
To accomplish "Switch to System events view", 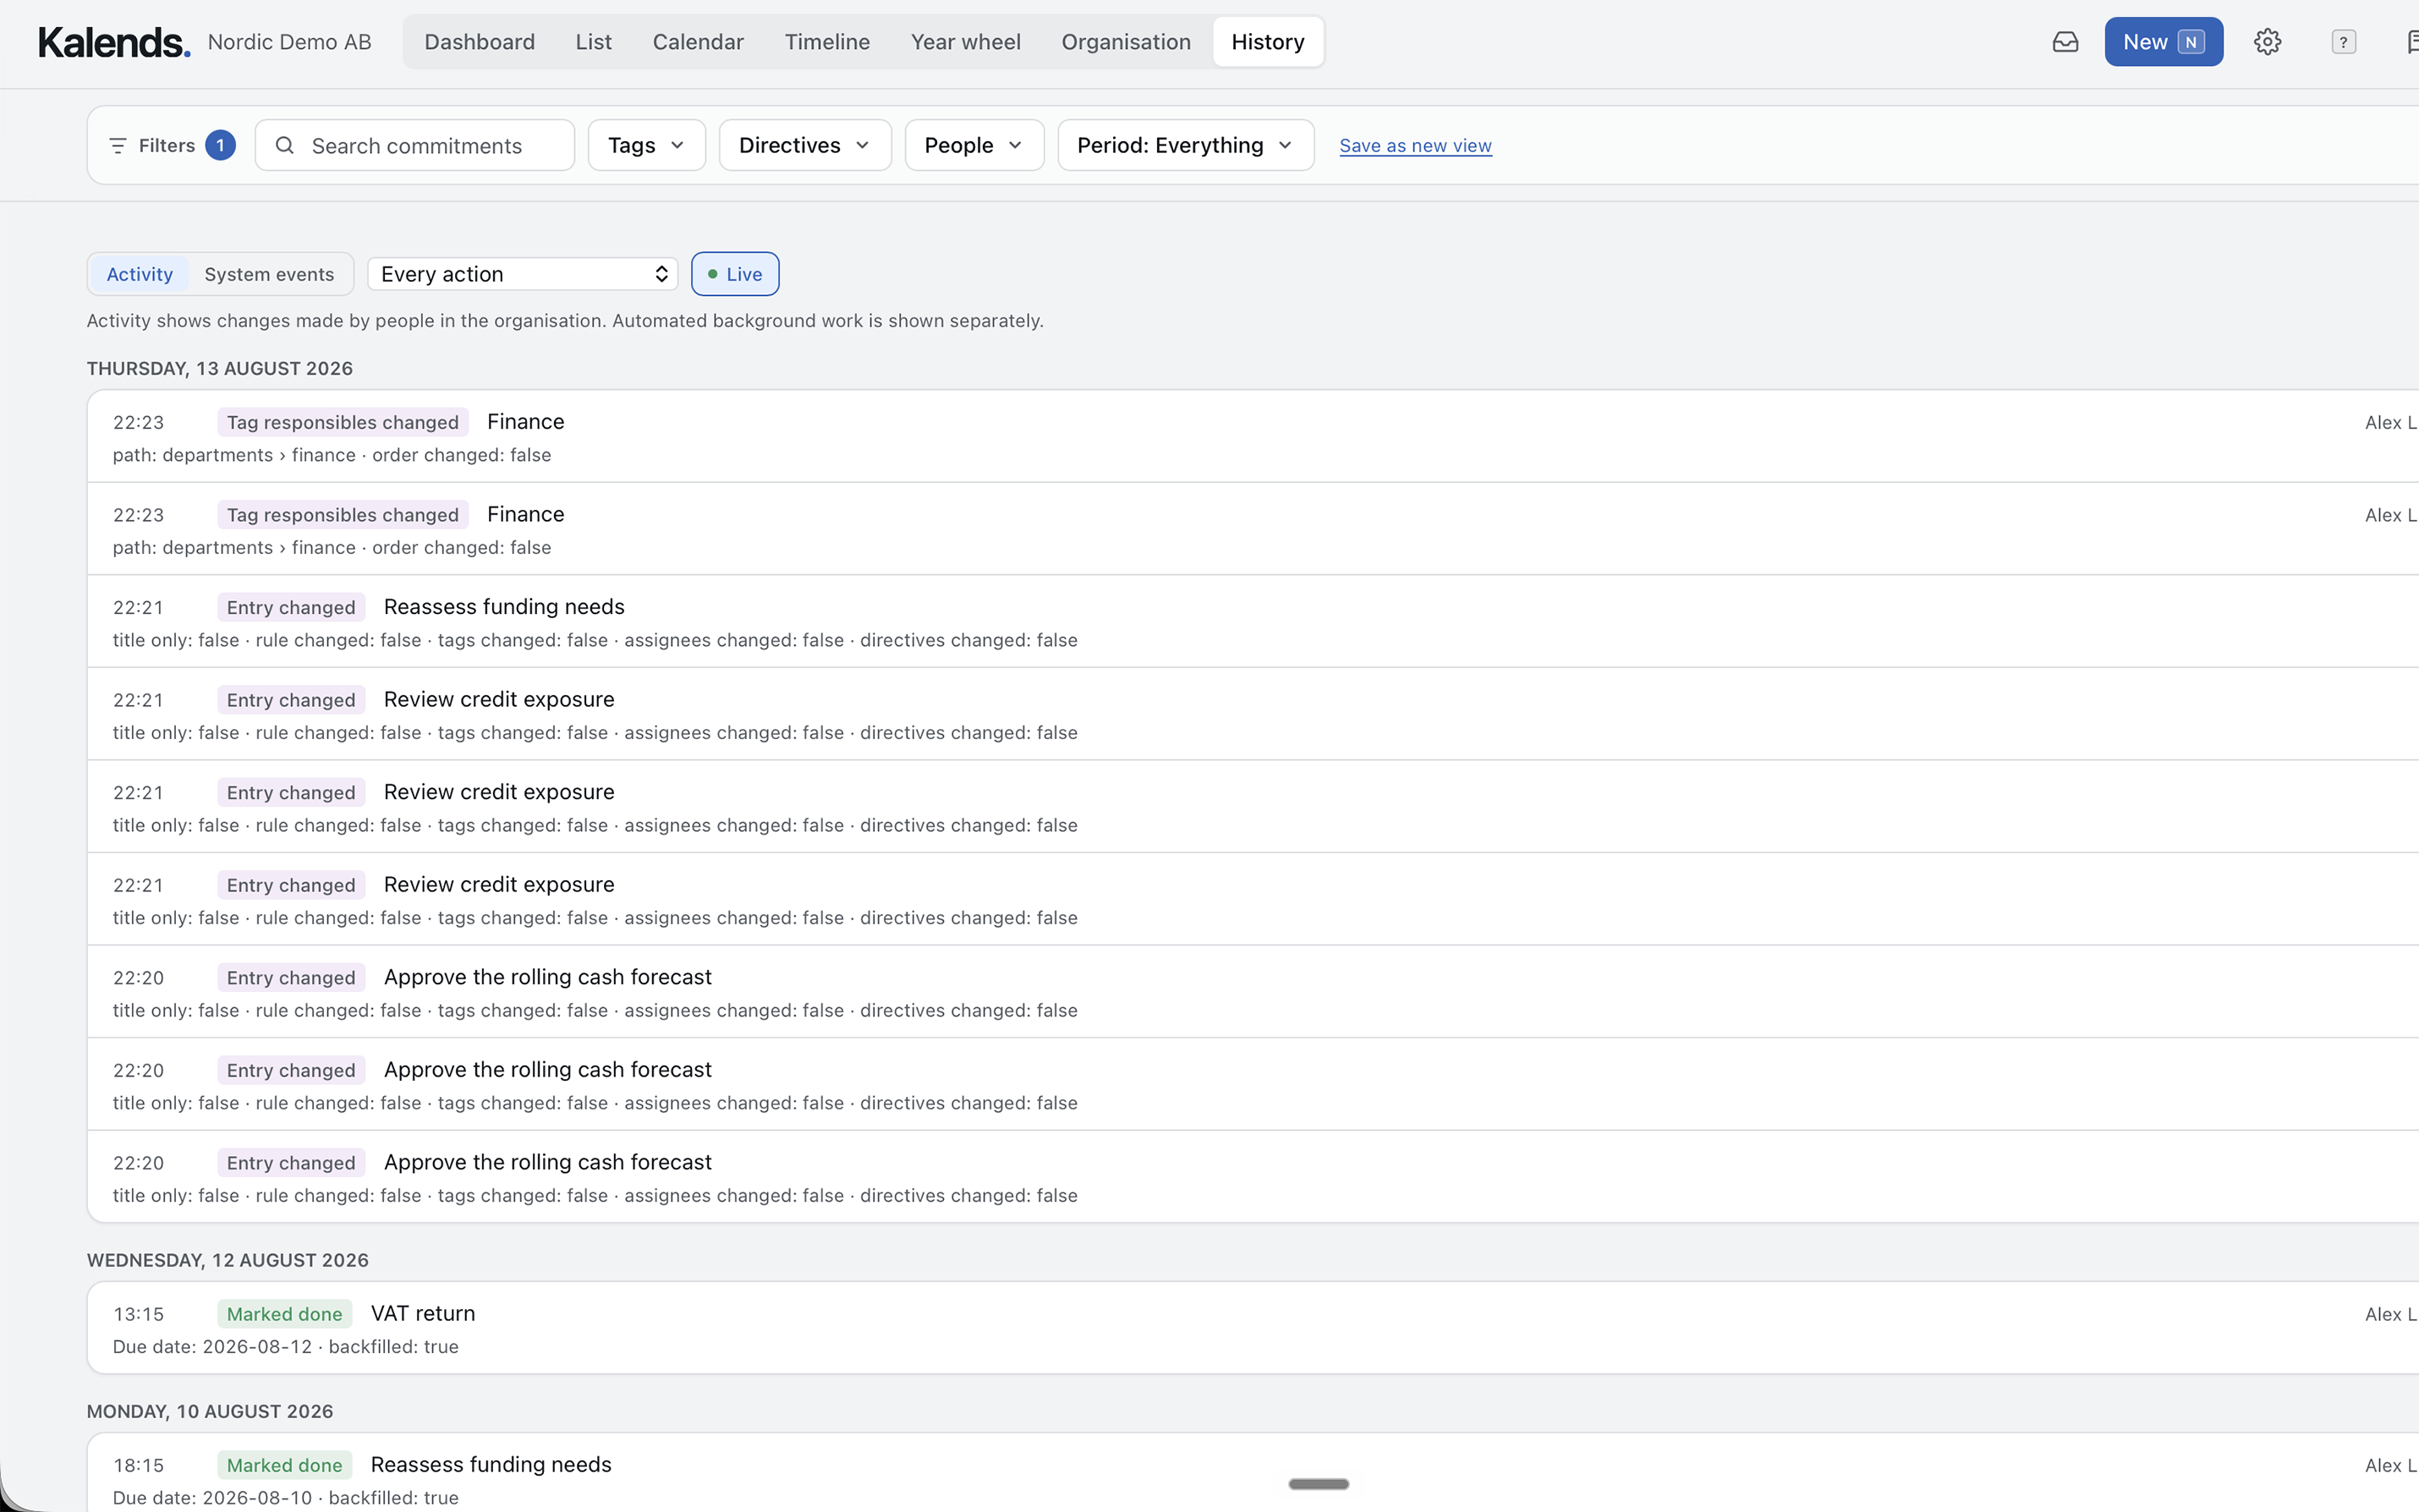I will click(x=269, y=274).
